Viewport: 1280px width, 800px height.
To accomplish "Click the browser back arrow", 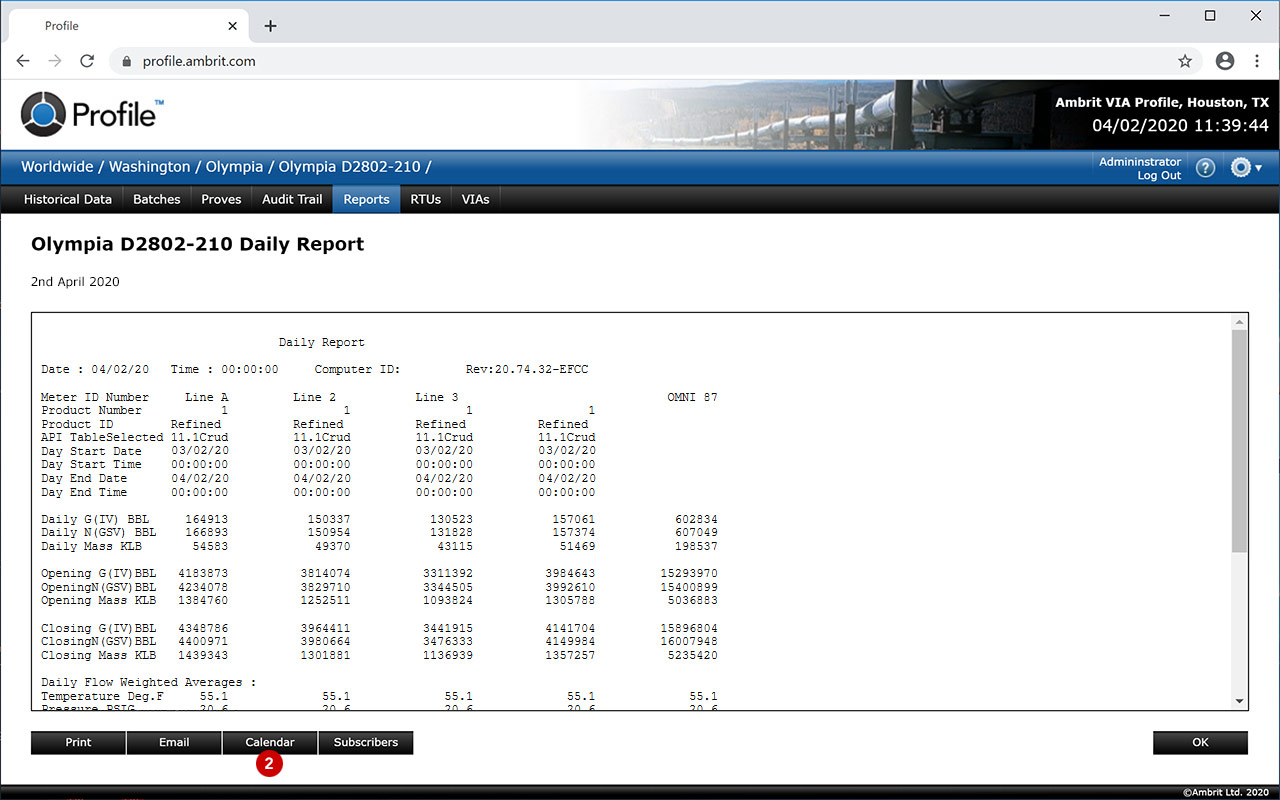I will click(23, 61).
